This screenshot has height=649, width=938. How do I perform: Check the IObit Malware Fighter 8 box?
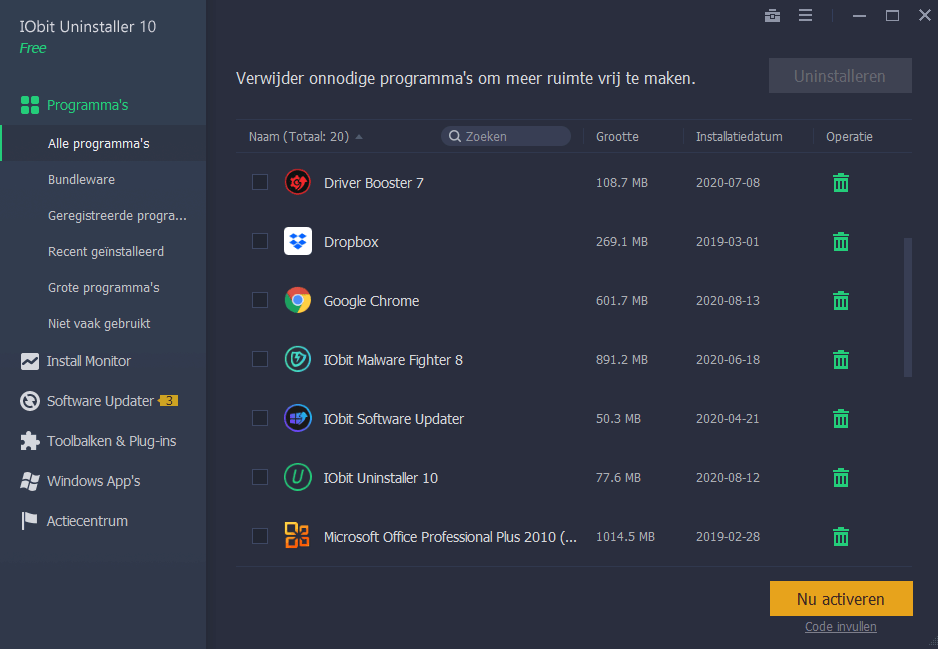pos(260,359)
